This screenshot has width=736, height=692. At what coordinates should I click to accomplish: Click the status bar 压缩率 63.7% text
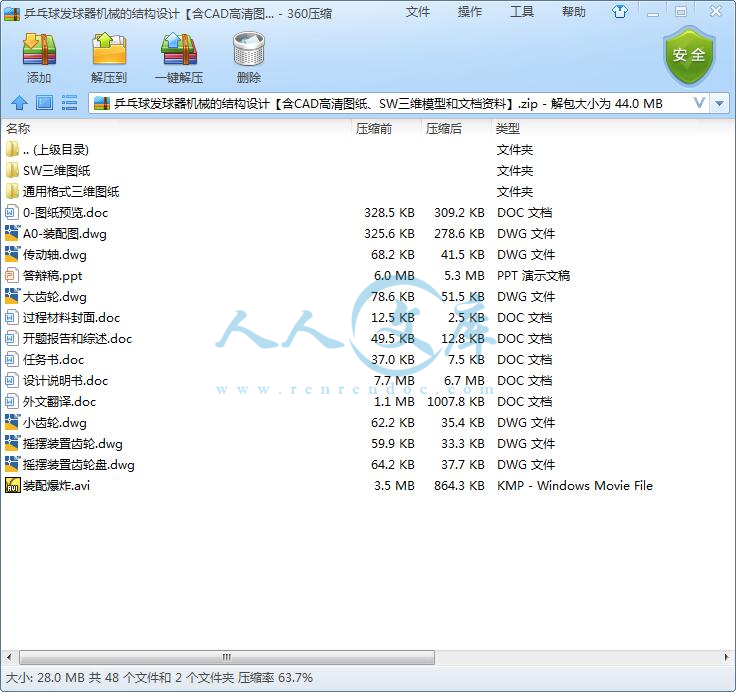(275, 677)
